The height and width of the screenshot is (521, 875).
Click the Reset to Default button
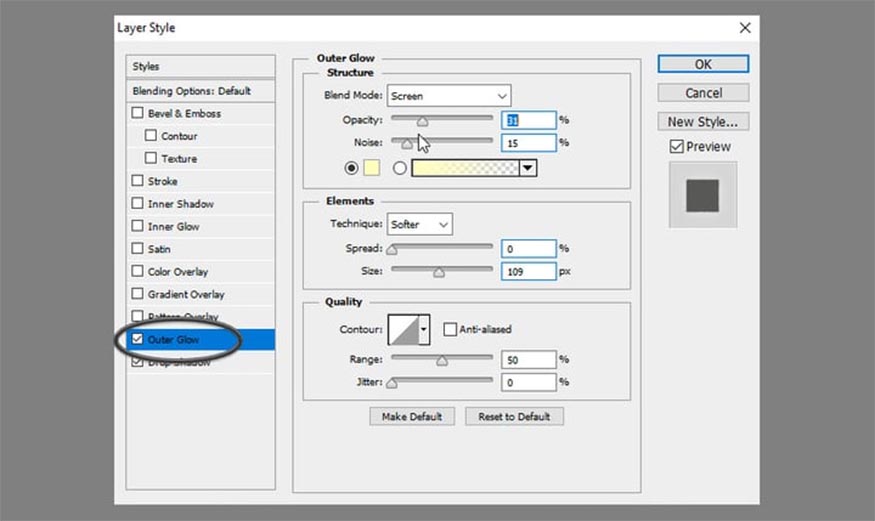[514, 417]
